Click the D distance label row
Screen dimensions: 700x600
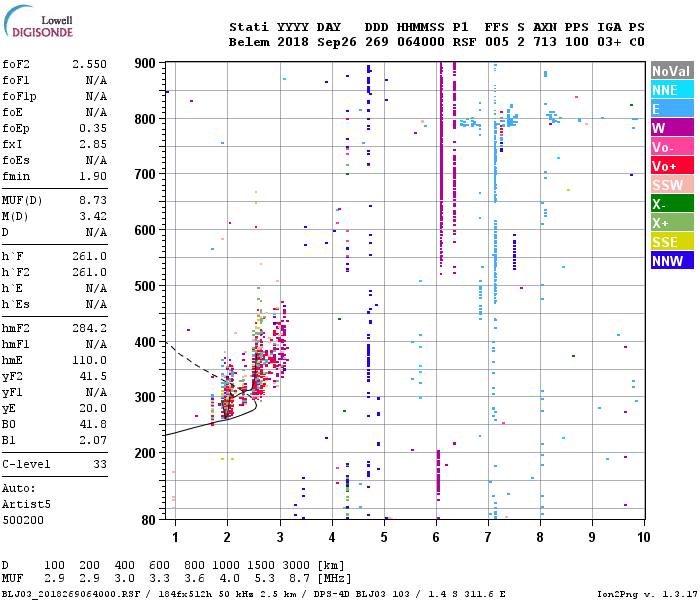[173, 566]
